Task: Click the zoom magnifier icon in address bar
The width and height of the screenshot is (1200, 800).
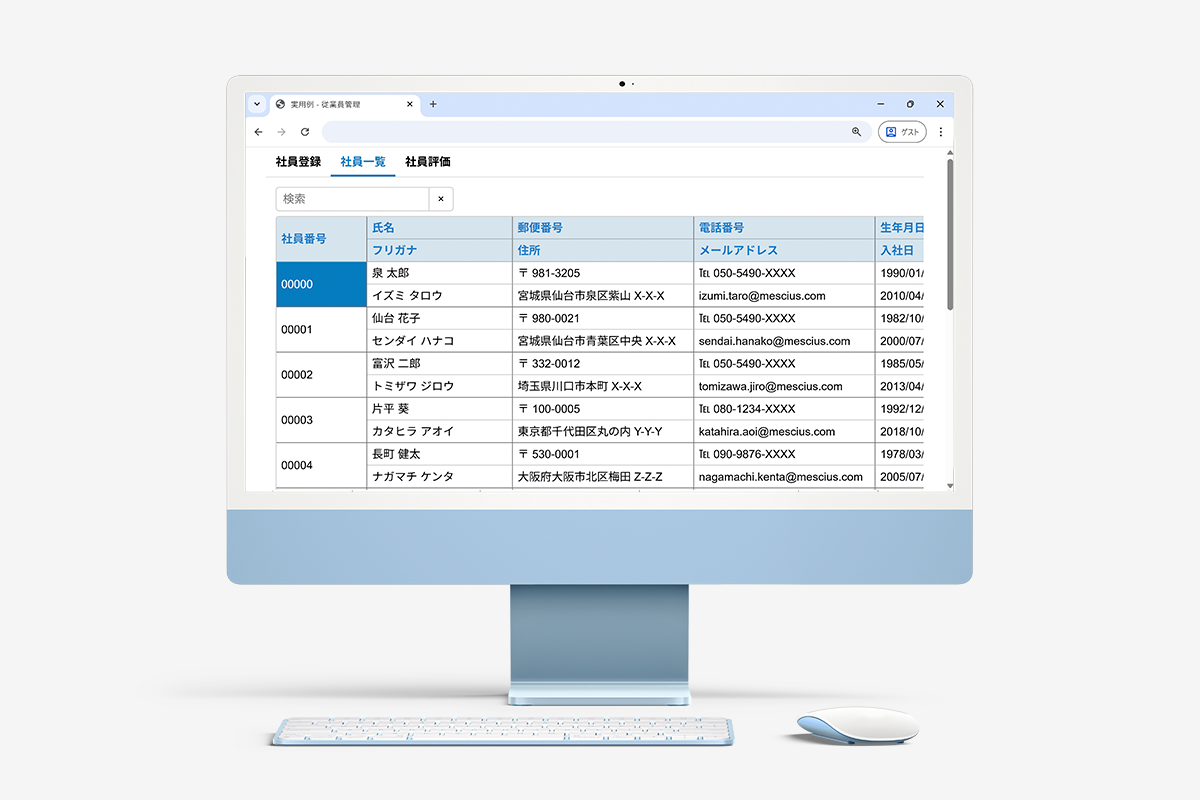Action: click(856, 132)
